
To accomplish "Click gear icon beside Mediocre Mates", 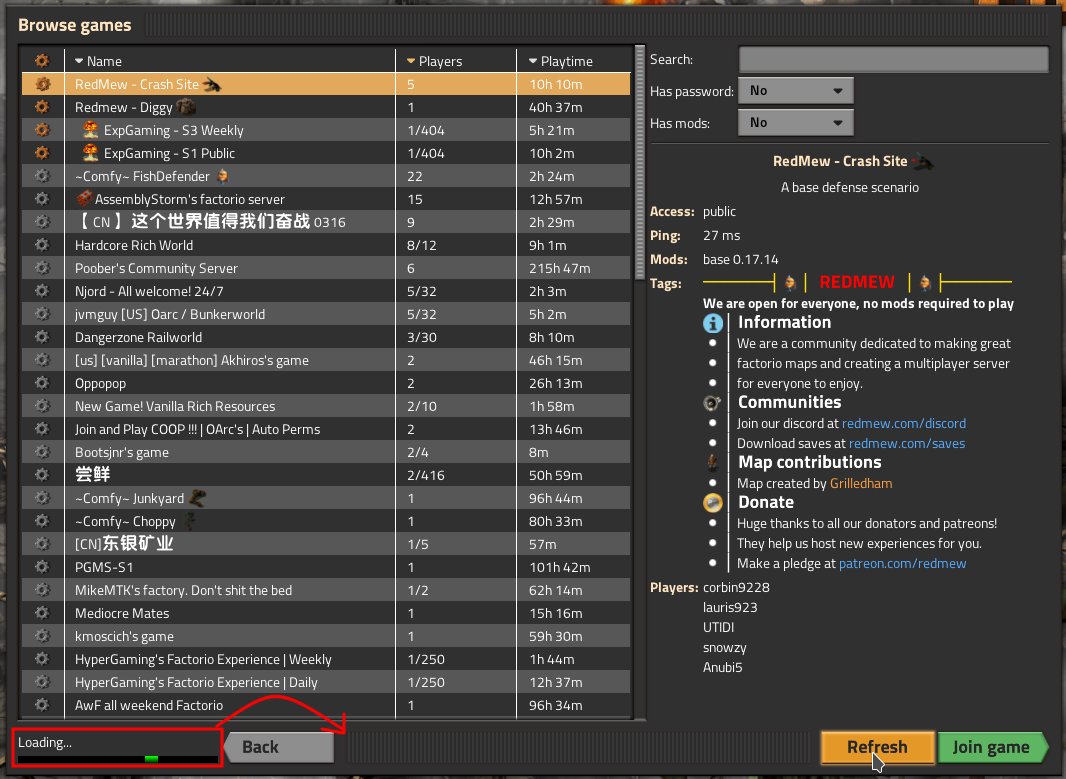I will click(x=42, y=613).
